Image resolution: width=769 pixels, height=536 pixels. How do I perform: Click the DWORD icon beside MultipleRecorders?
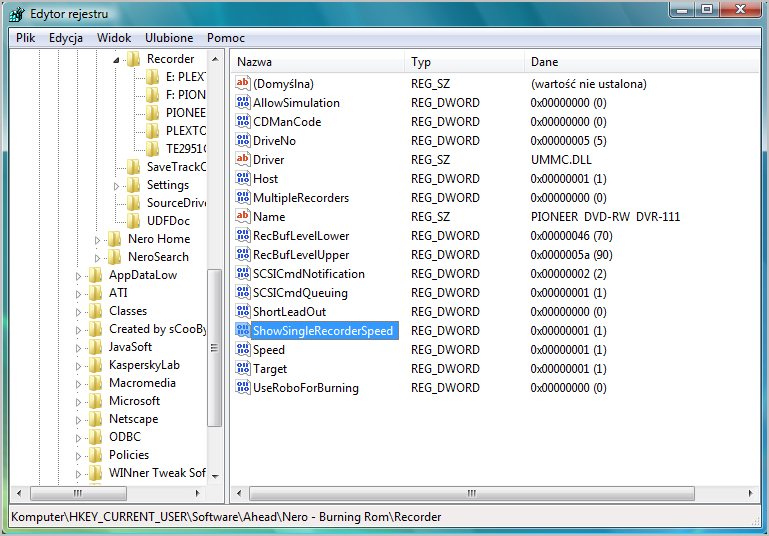click(x=242, y=197)
